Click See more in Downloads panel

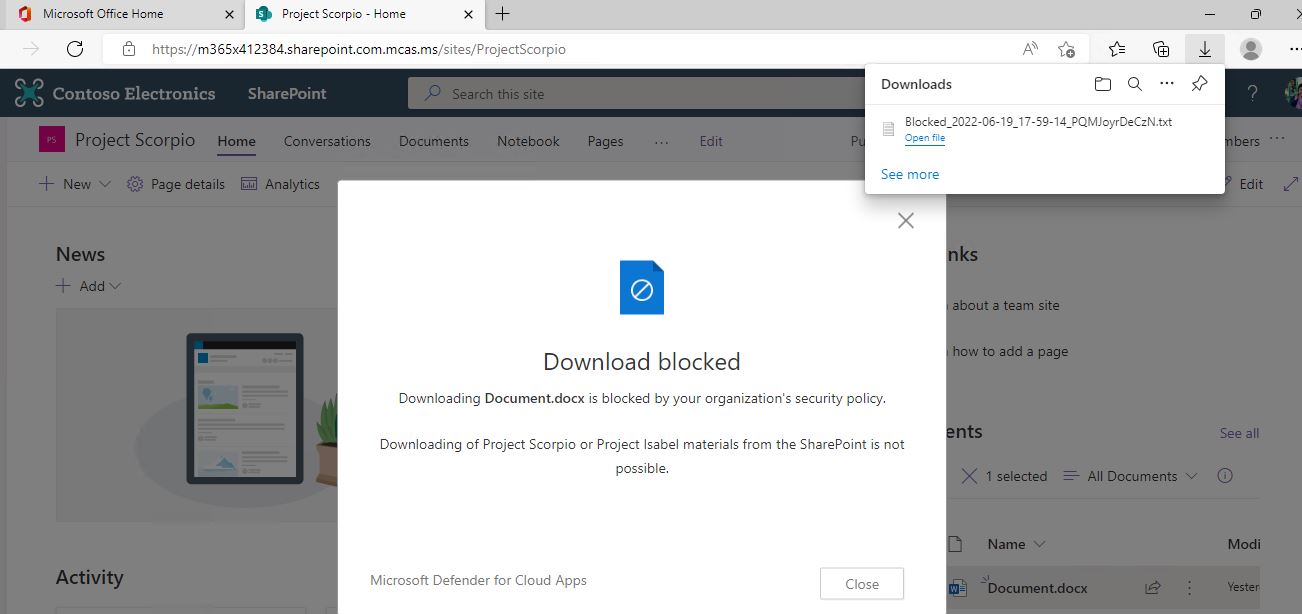coord(909,174)
